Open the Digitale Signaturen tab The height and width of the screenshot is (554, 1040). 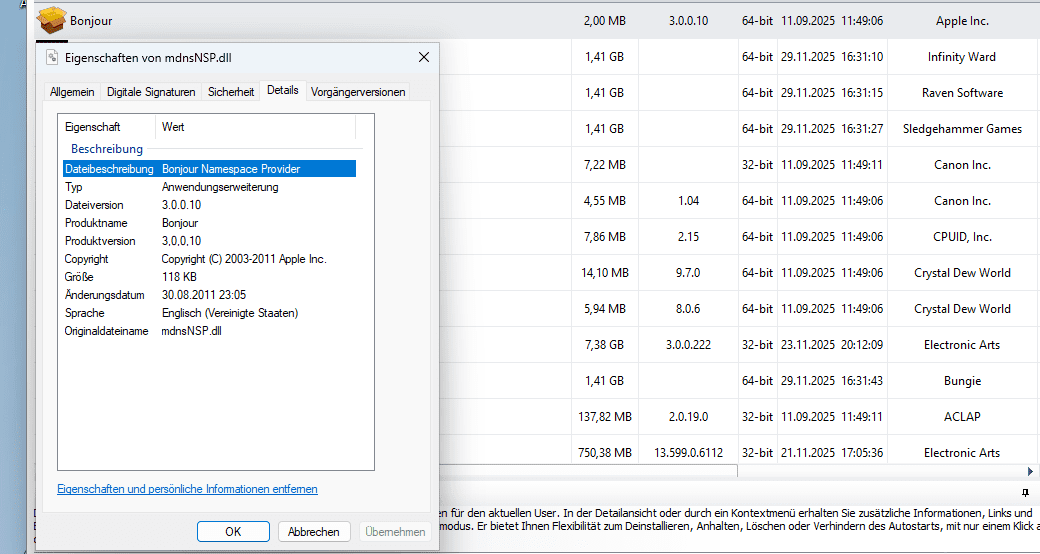pyautogui.click(x=151, y=92)
